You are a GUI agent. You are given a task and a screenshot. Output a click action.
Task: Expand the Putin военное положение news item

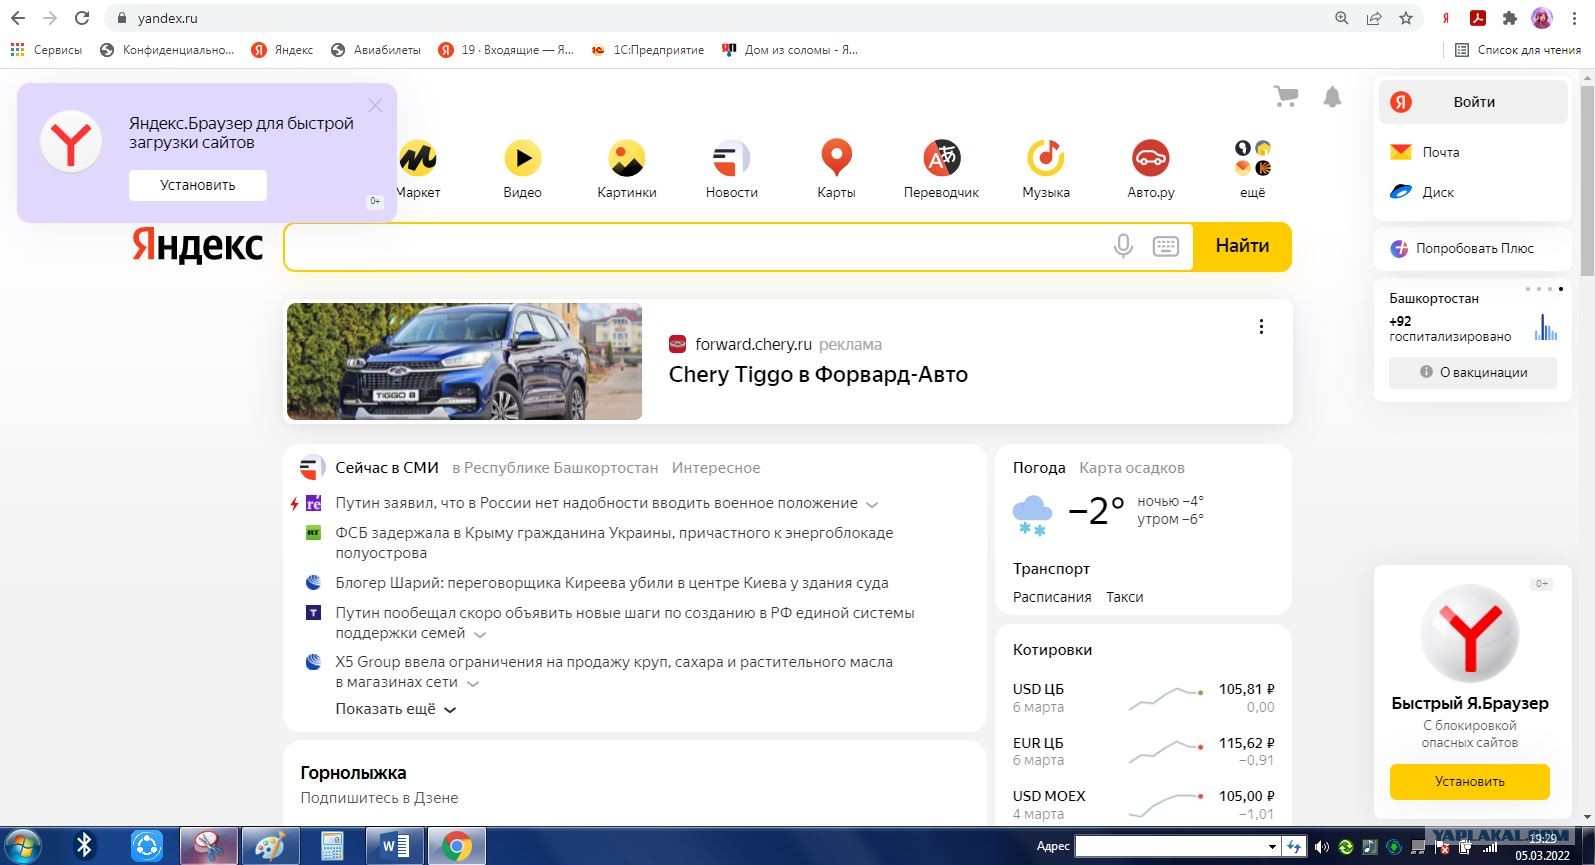click(x=872, y=505)
